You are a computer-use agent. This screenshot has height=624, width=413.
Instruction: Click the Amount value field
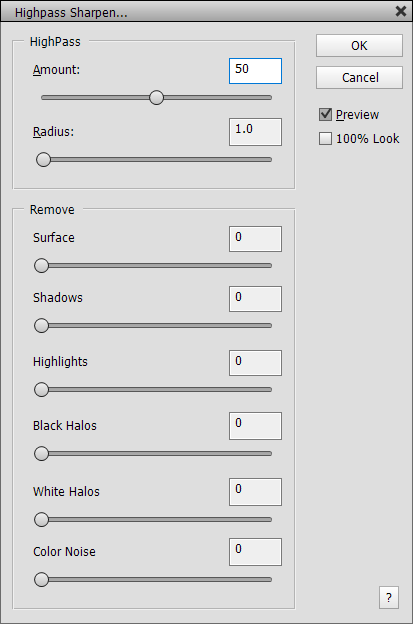pyautogui.click(x=255, y=71)
